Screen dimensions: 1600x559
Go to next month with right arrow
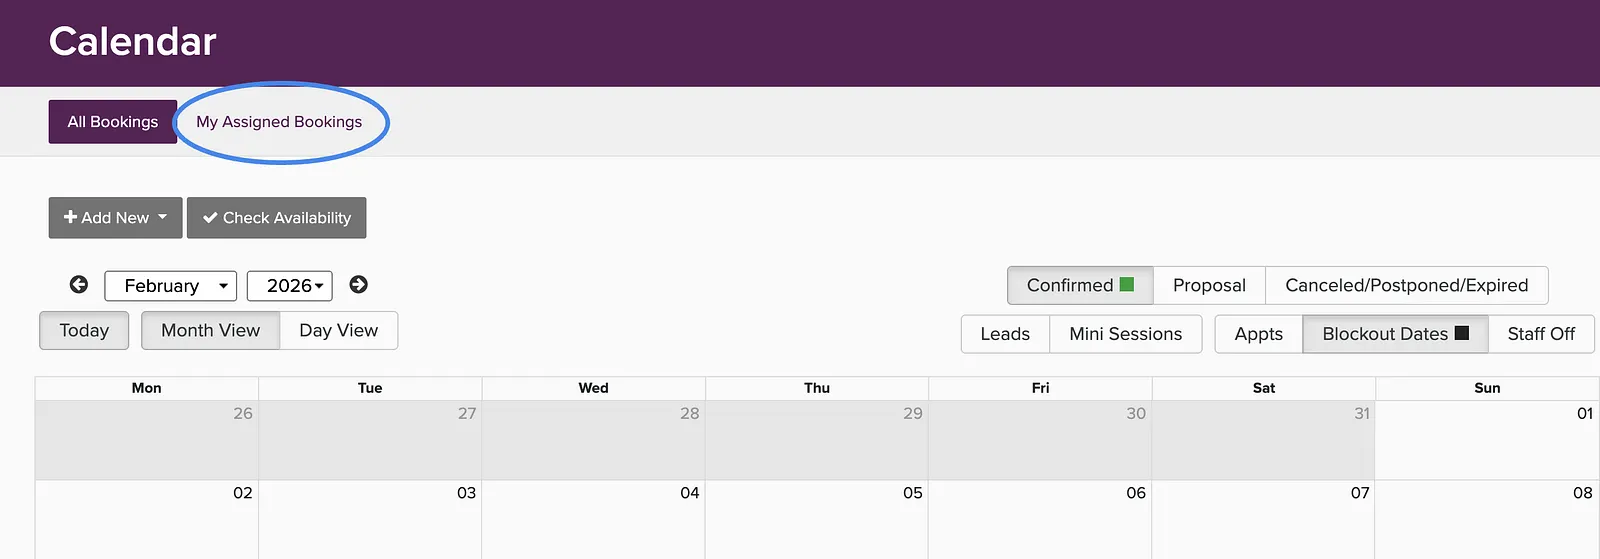[358, 285]
